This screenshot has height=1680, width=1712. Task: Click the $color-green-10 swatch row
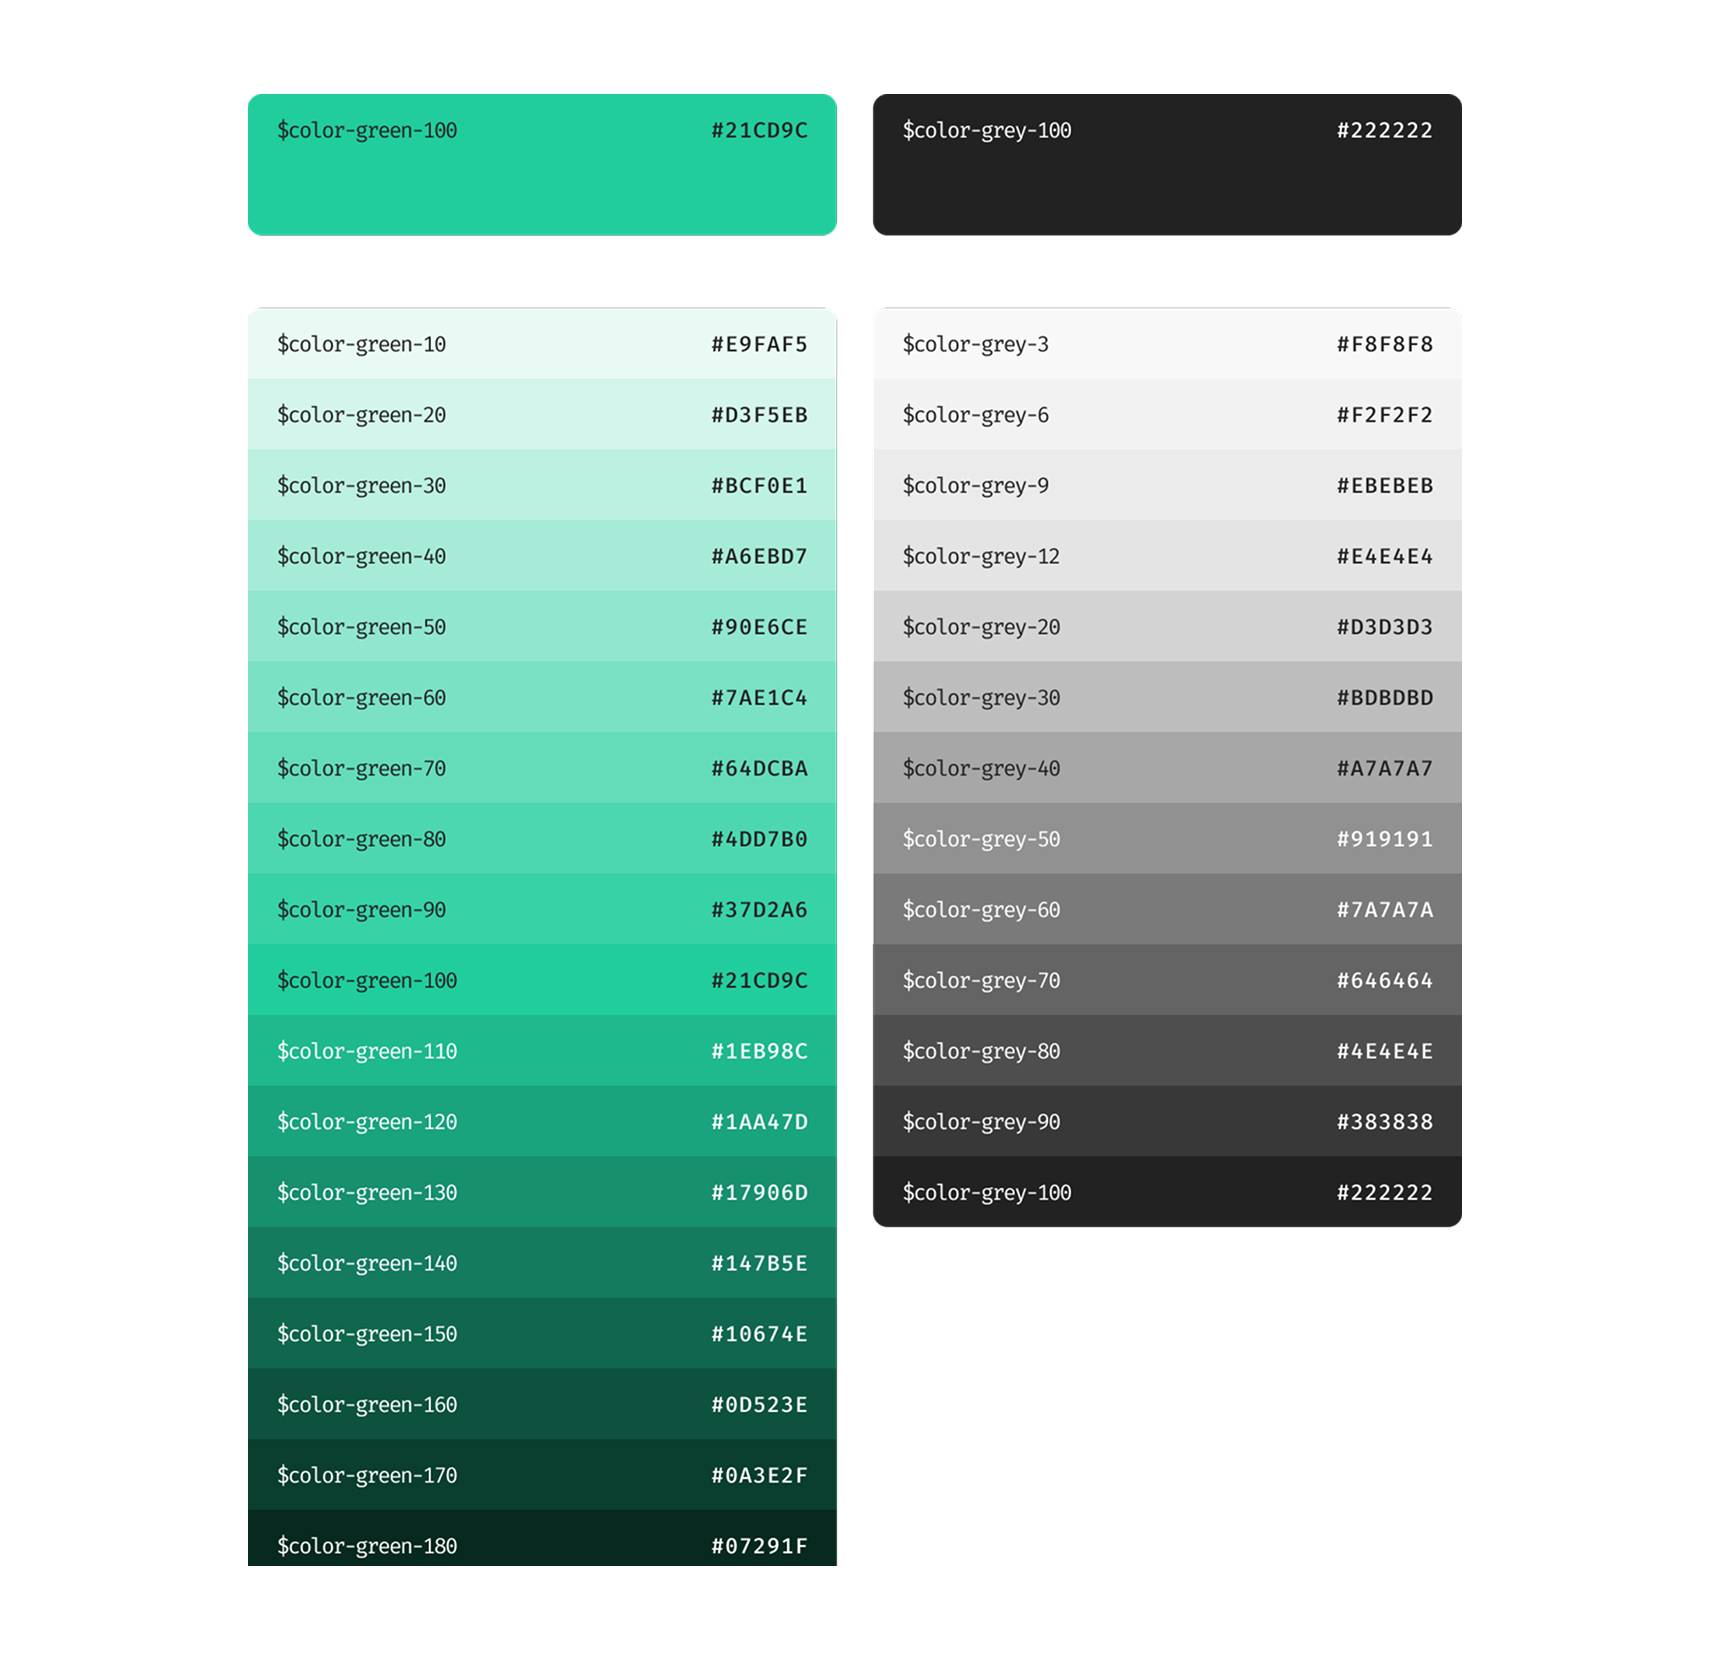click(542, 343)
